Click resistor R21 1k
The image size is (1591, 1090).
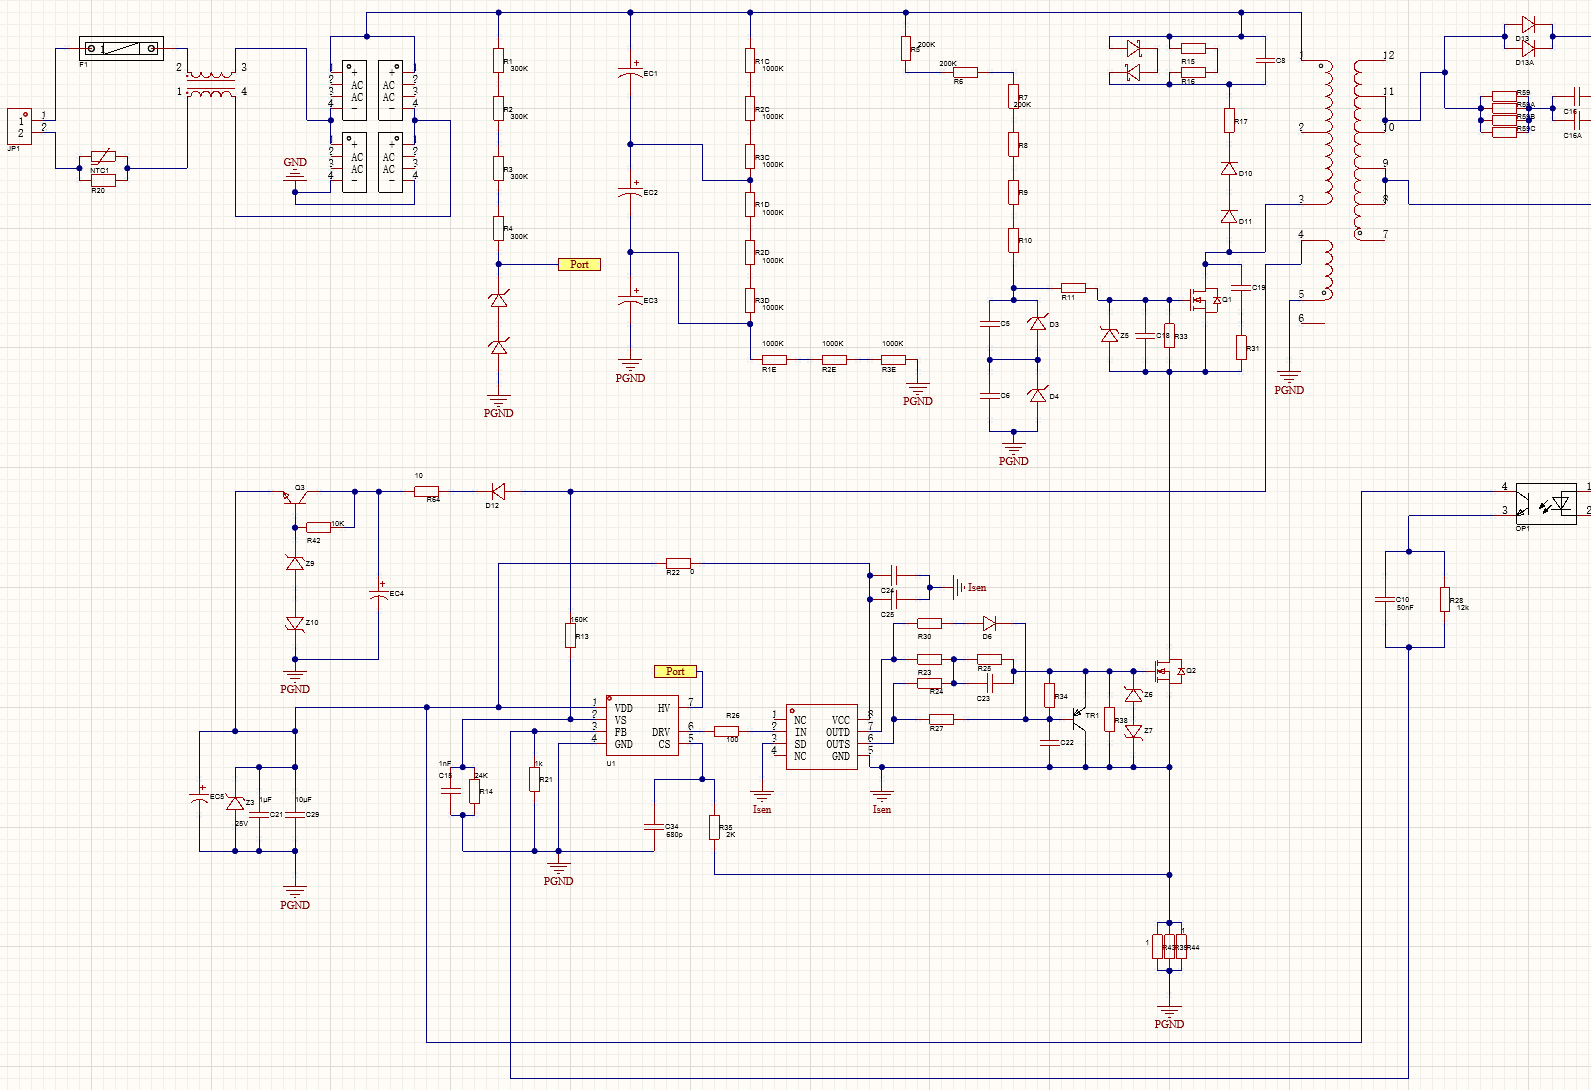(x=534, y=779)
